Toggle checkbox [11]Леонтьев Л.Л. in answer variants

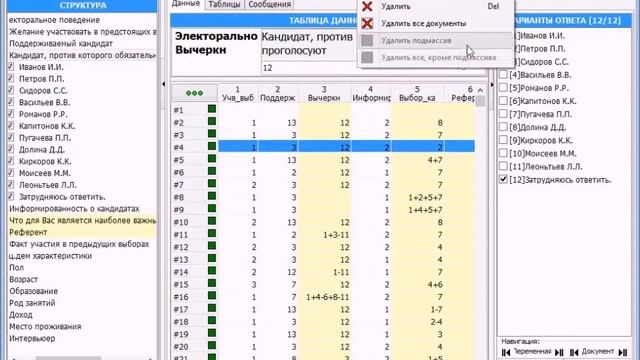[503, 166]
